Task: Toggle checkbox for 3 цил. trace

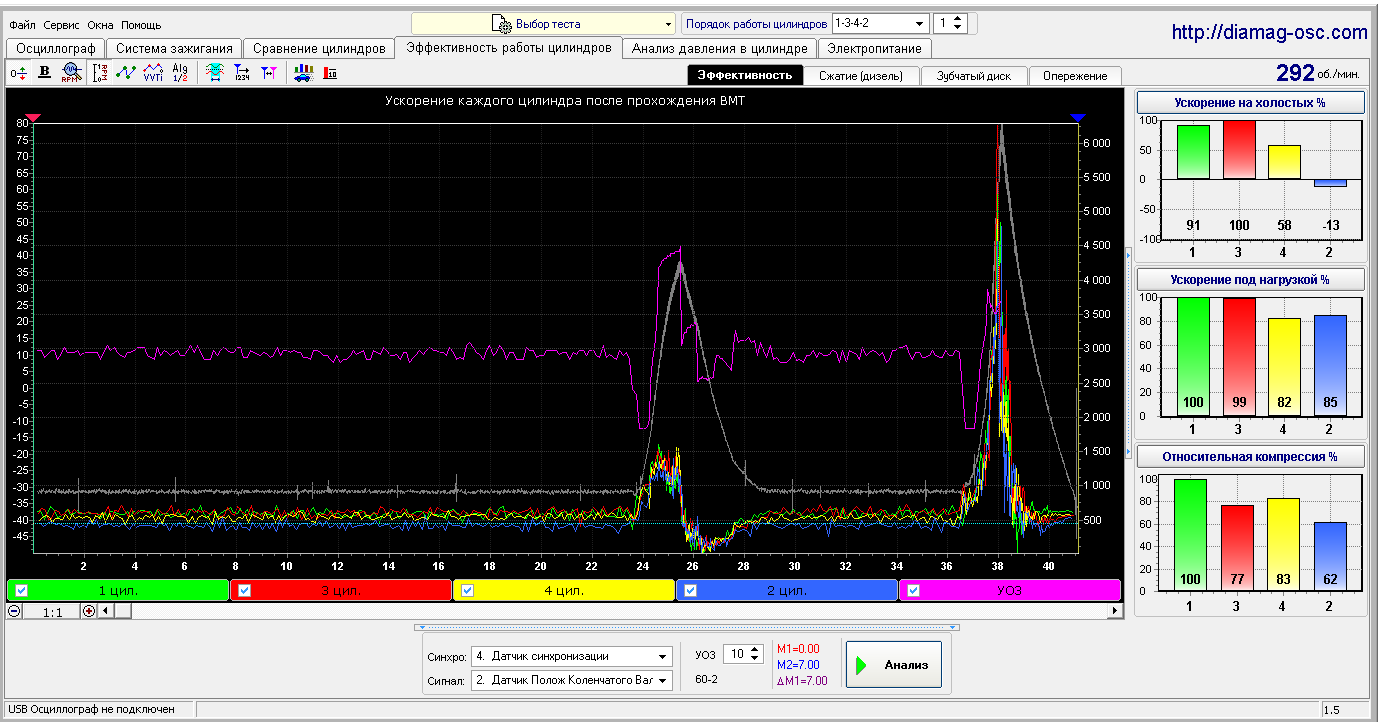Action: tap(244, 590)
